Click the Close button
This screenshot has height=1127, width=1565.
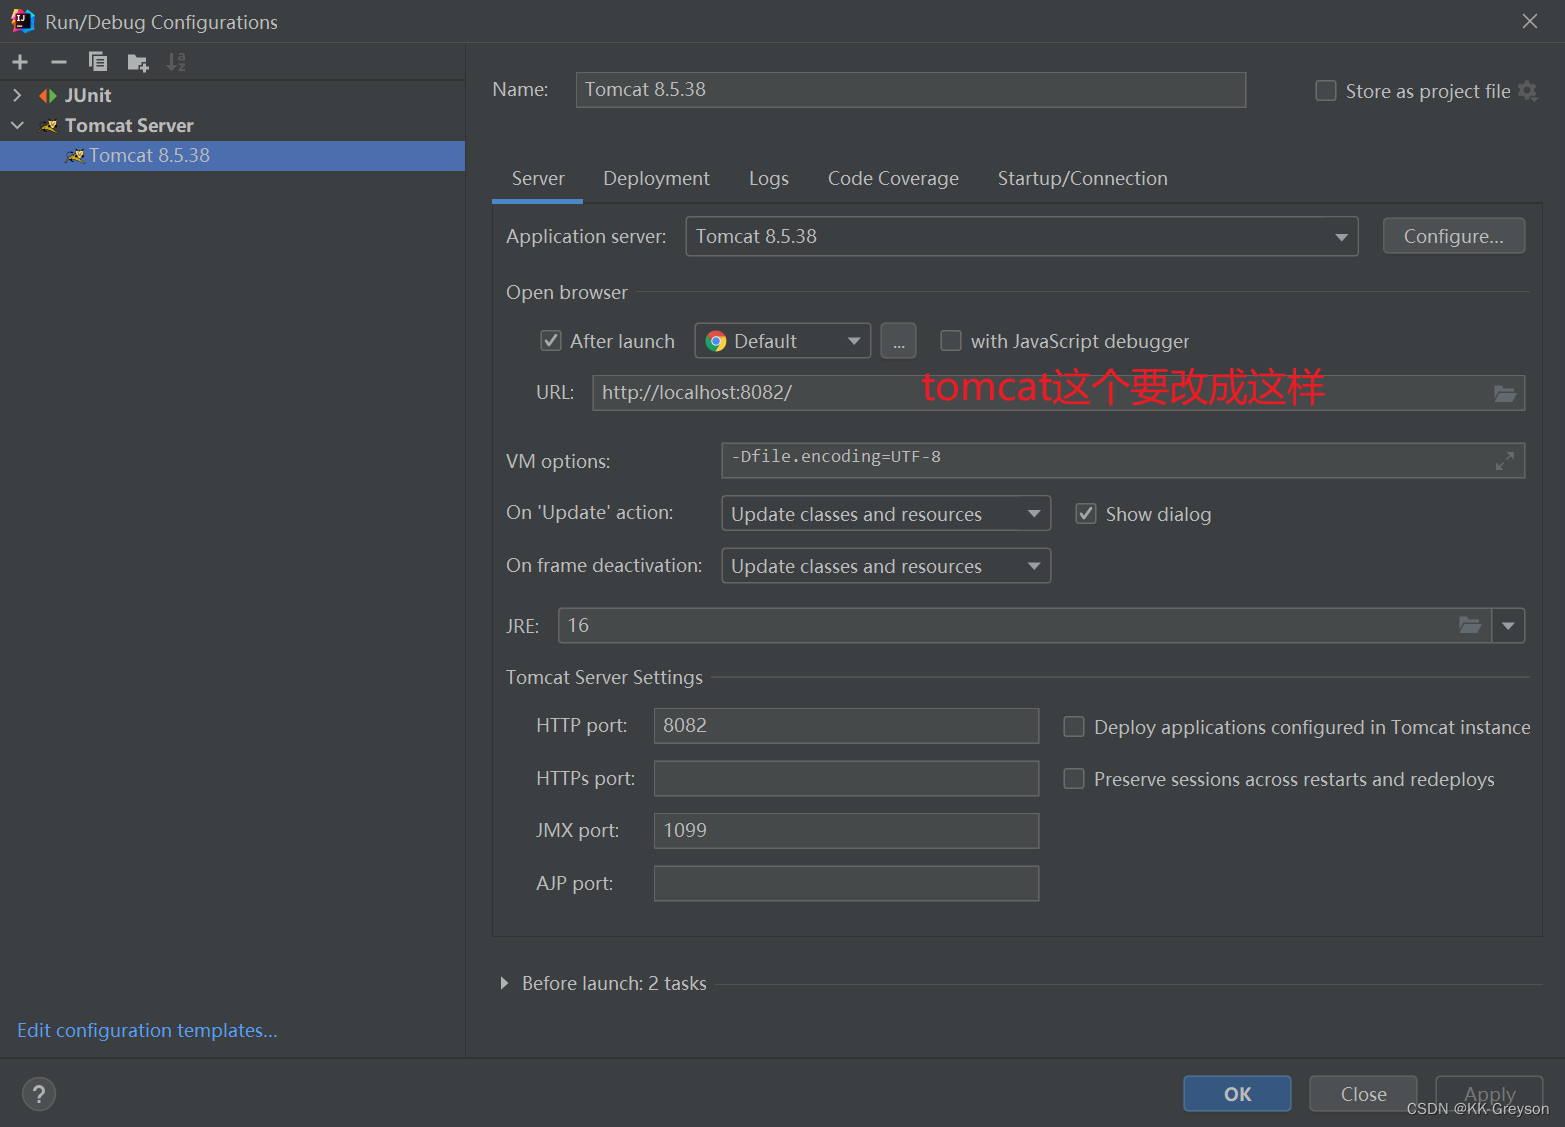pyautogui.click(x=1363, y=1094)
